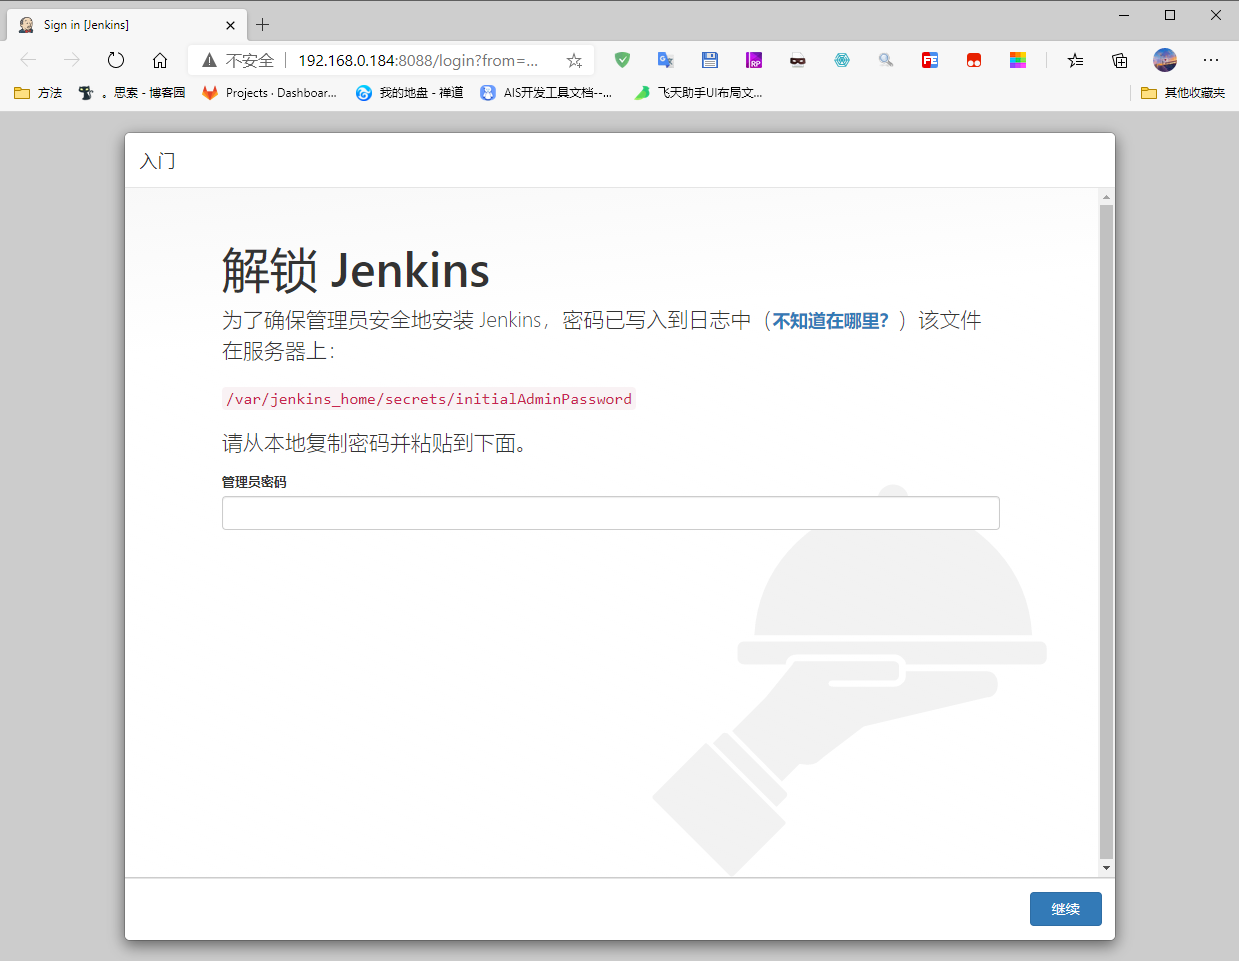Click the 解锁 Jenkins heading
This screenshot has height=961, width=1239.
(x=356, y=270)
